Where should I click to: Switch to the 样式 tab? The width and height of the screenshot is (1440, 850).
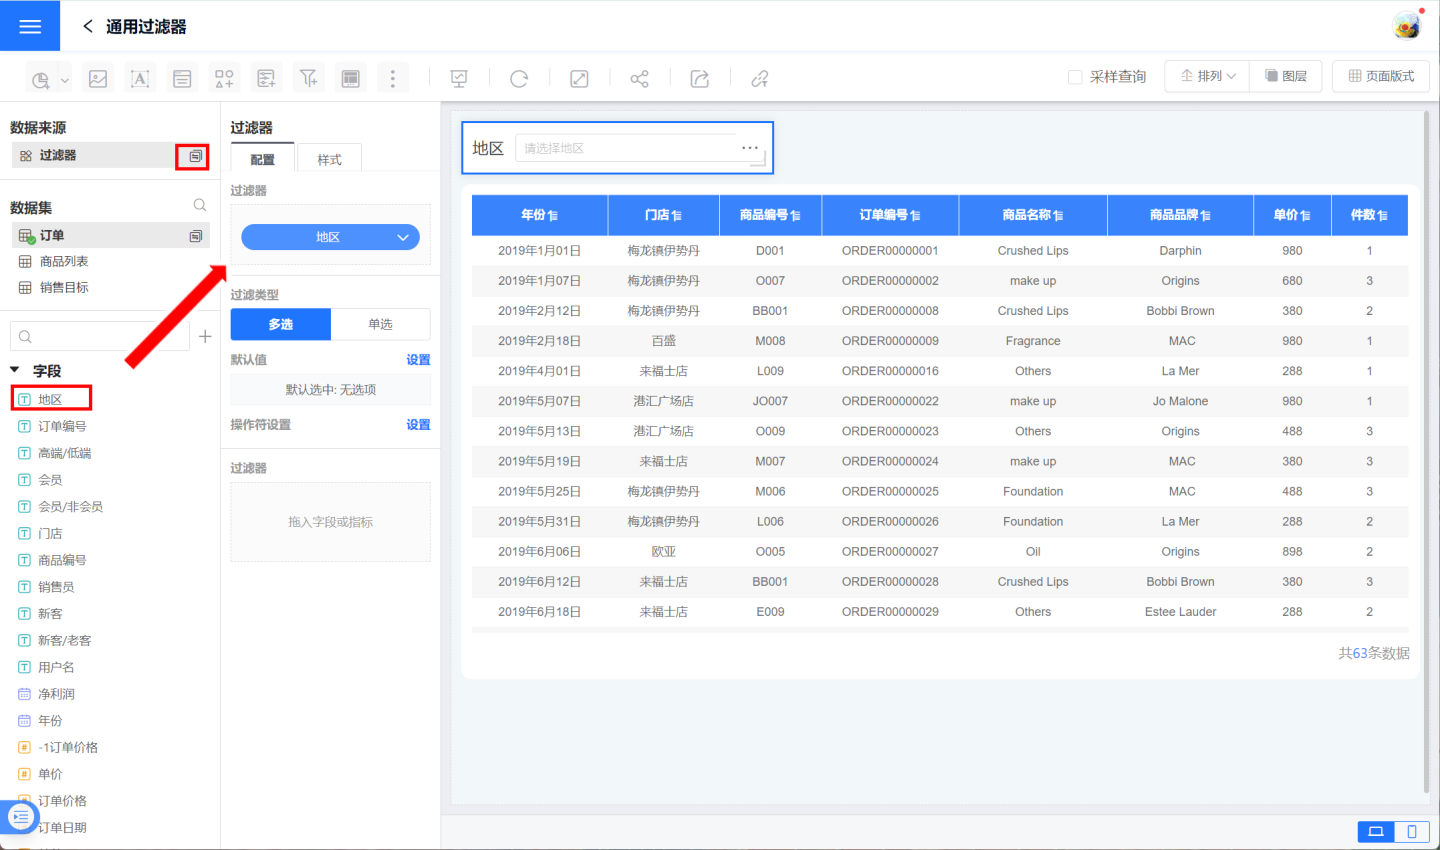pos(329,160)
